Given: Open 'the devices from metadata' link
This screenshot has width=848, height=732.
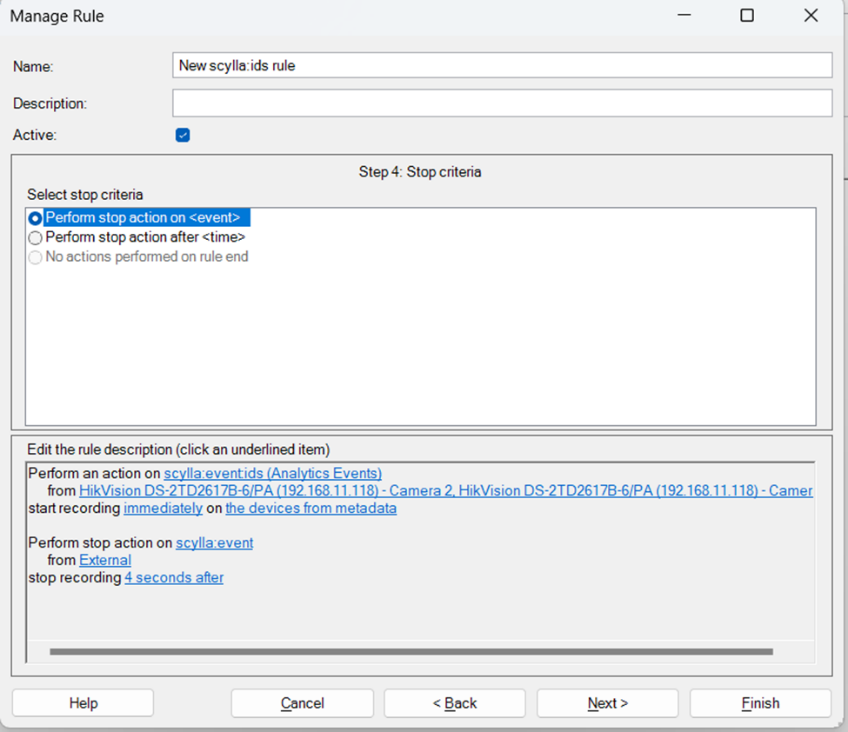Looking at the screenshot, I should pos(311,508).
